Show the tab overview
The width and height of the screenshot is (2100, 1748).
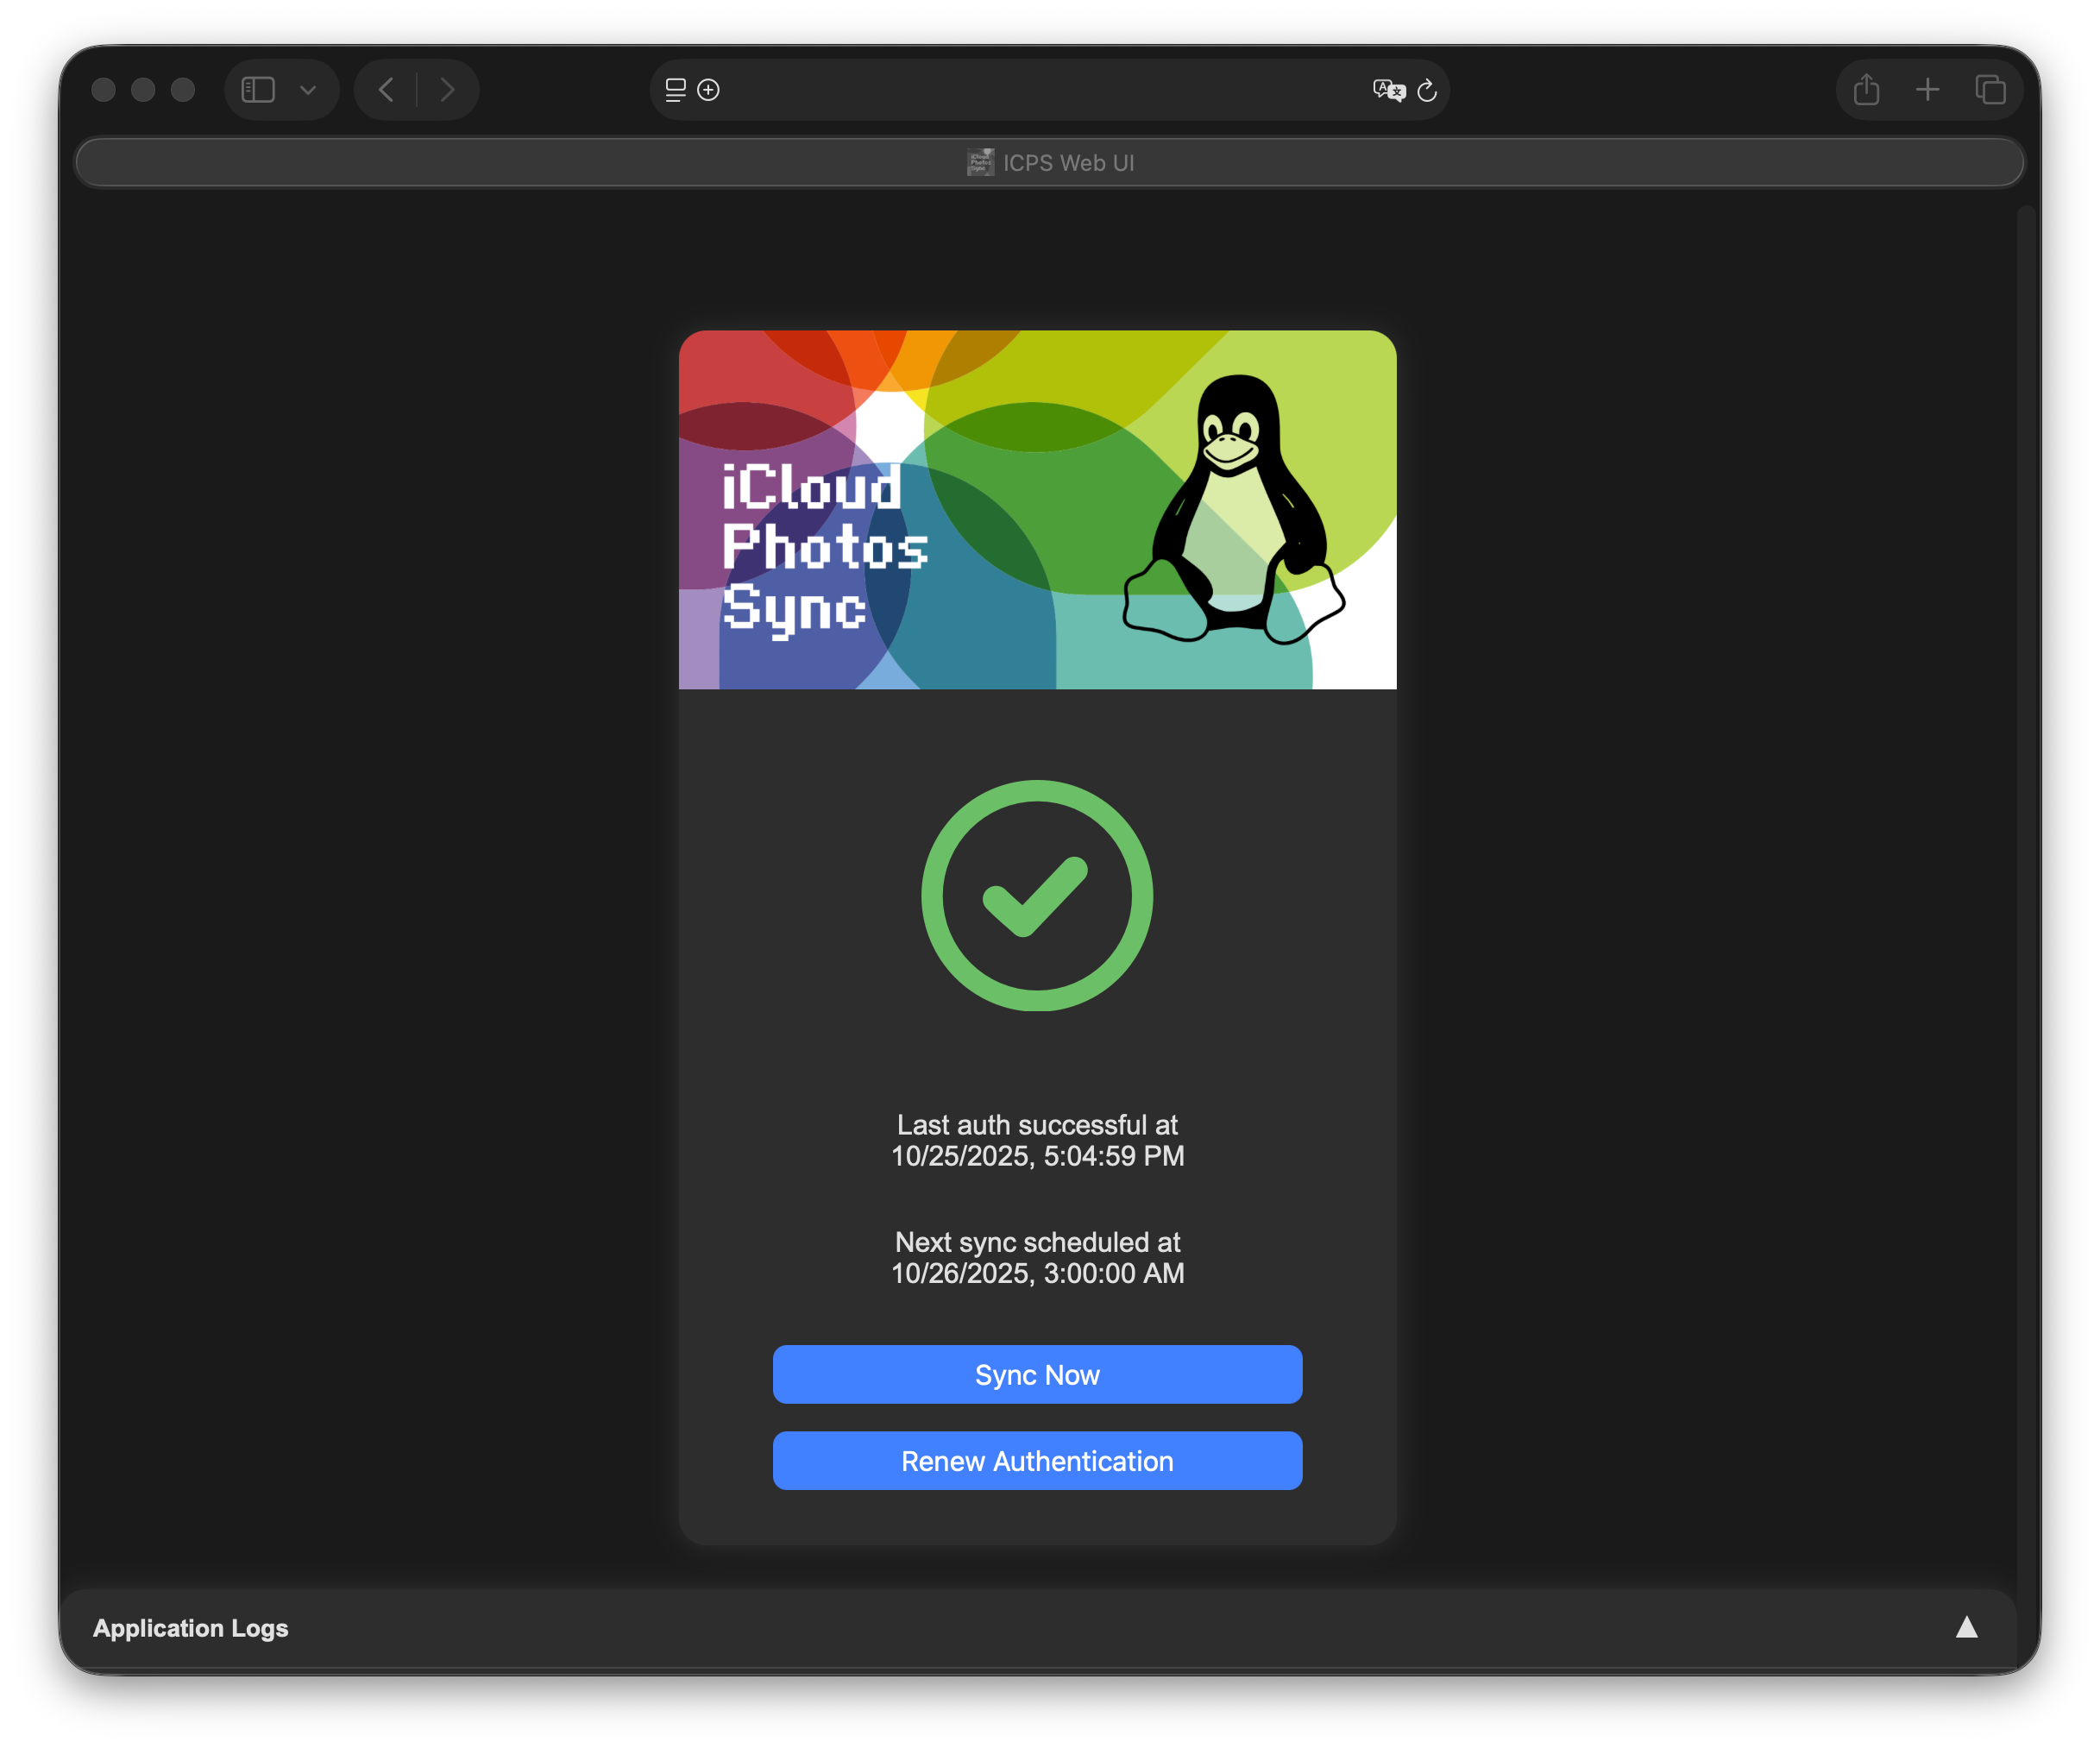[x=1990, y=89]
